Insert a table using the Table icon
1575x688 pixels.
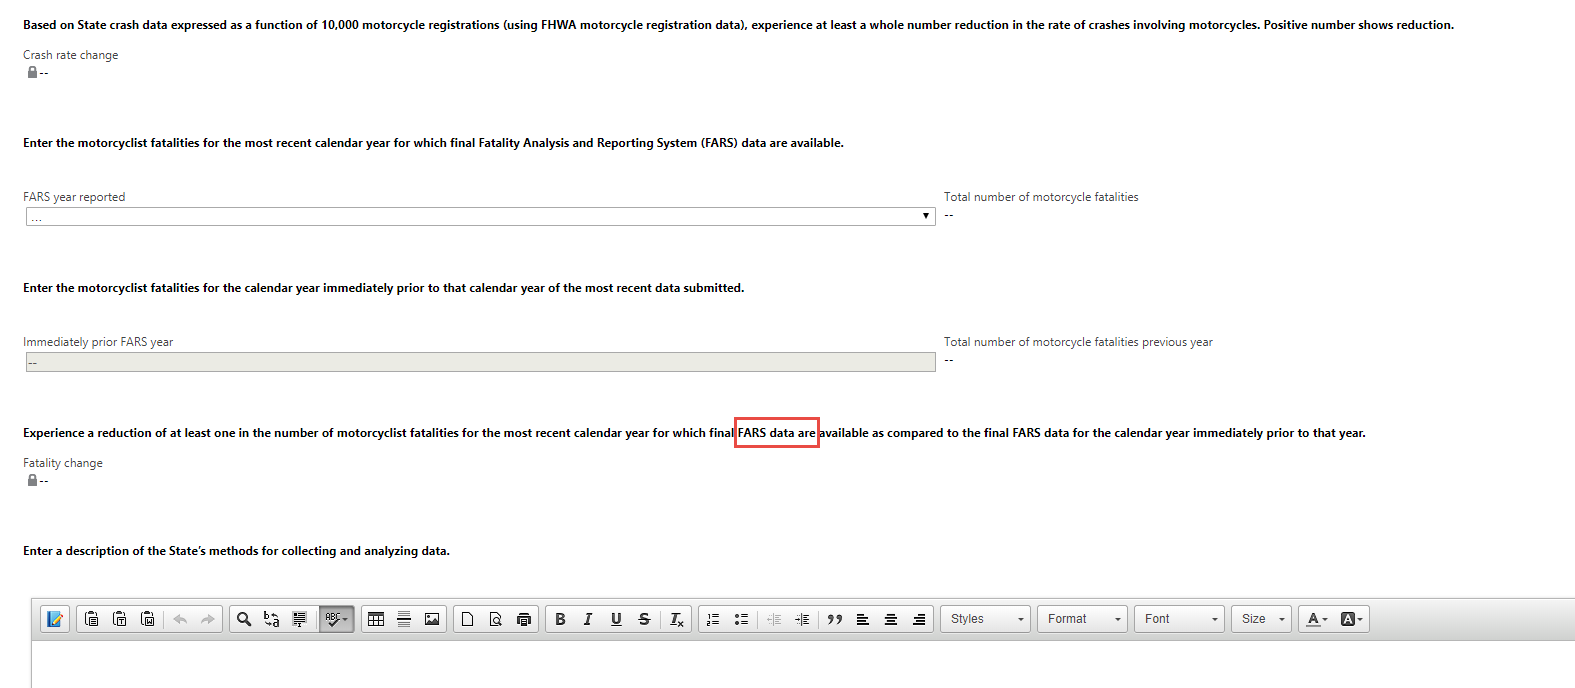coord(376,619)
